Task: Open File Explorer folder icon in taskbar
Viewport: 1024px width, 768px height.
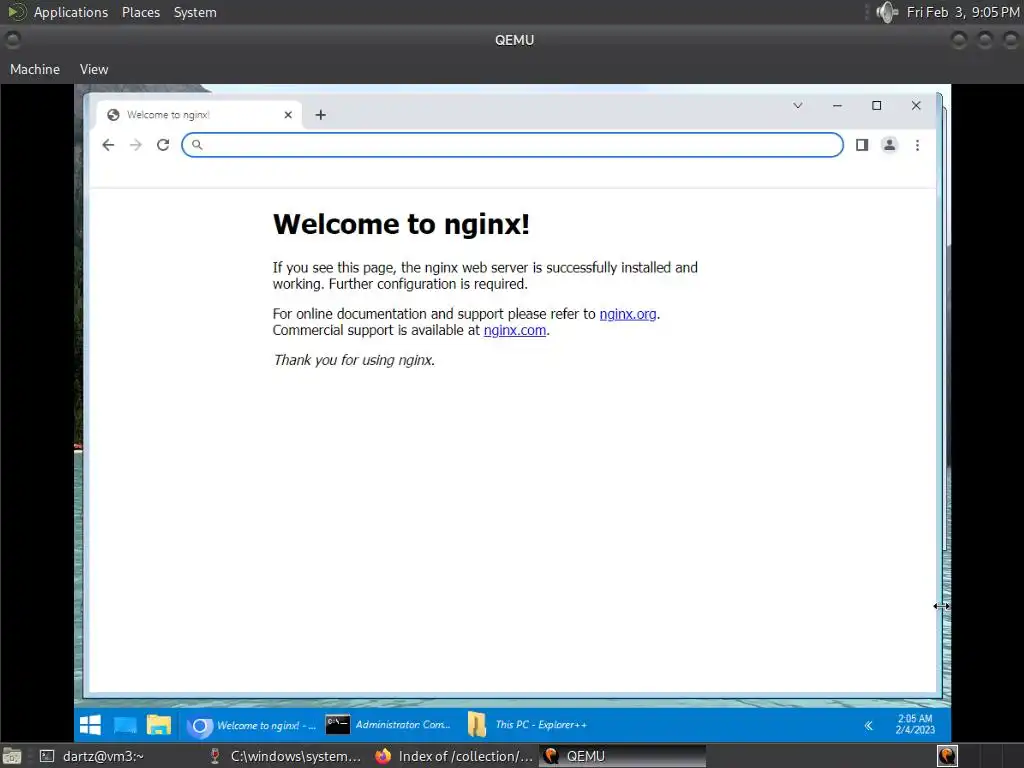Action: (159, 725)
